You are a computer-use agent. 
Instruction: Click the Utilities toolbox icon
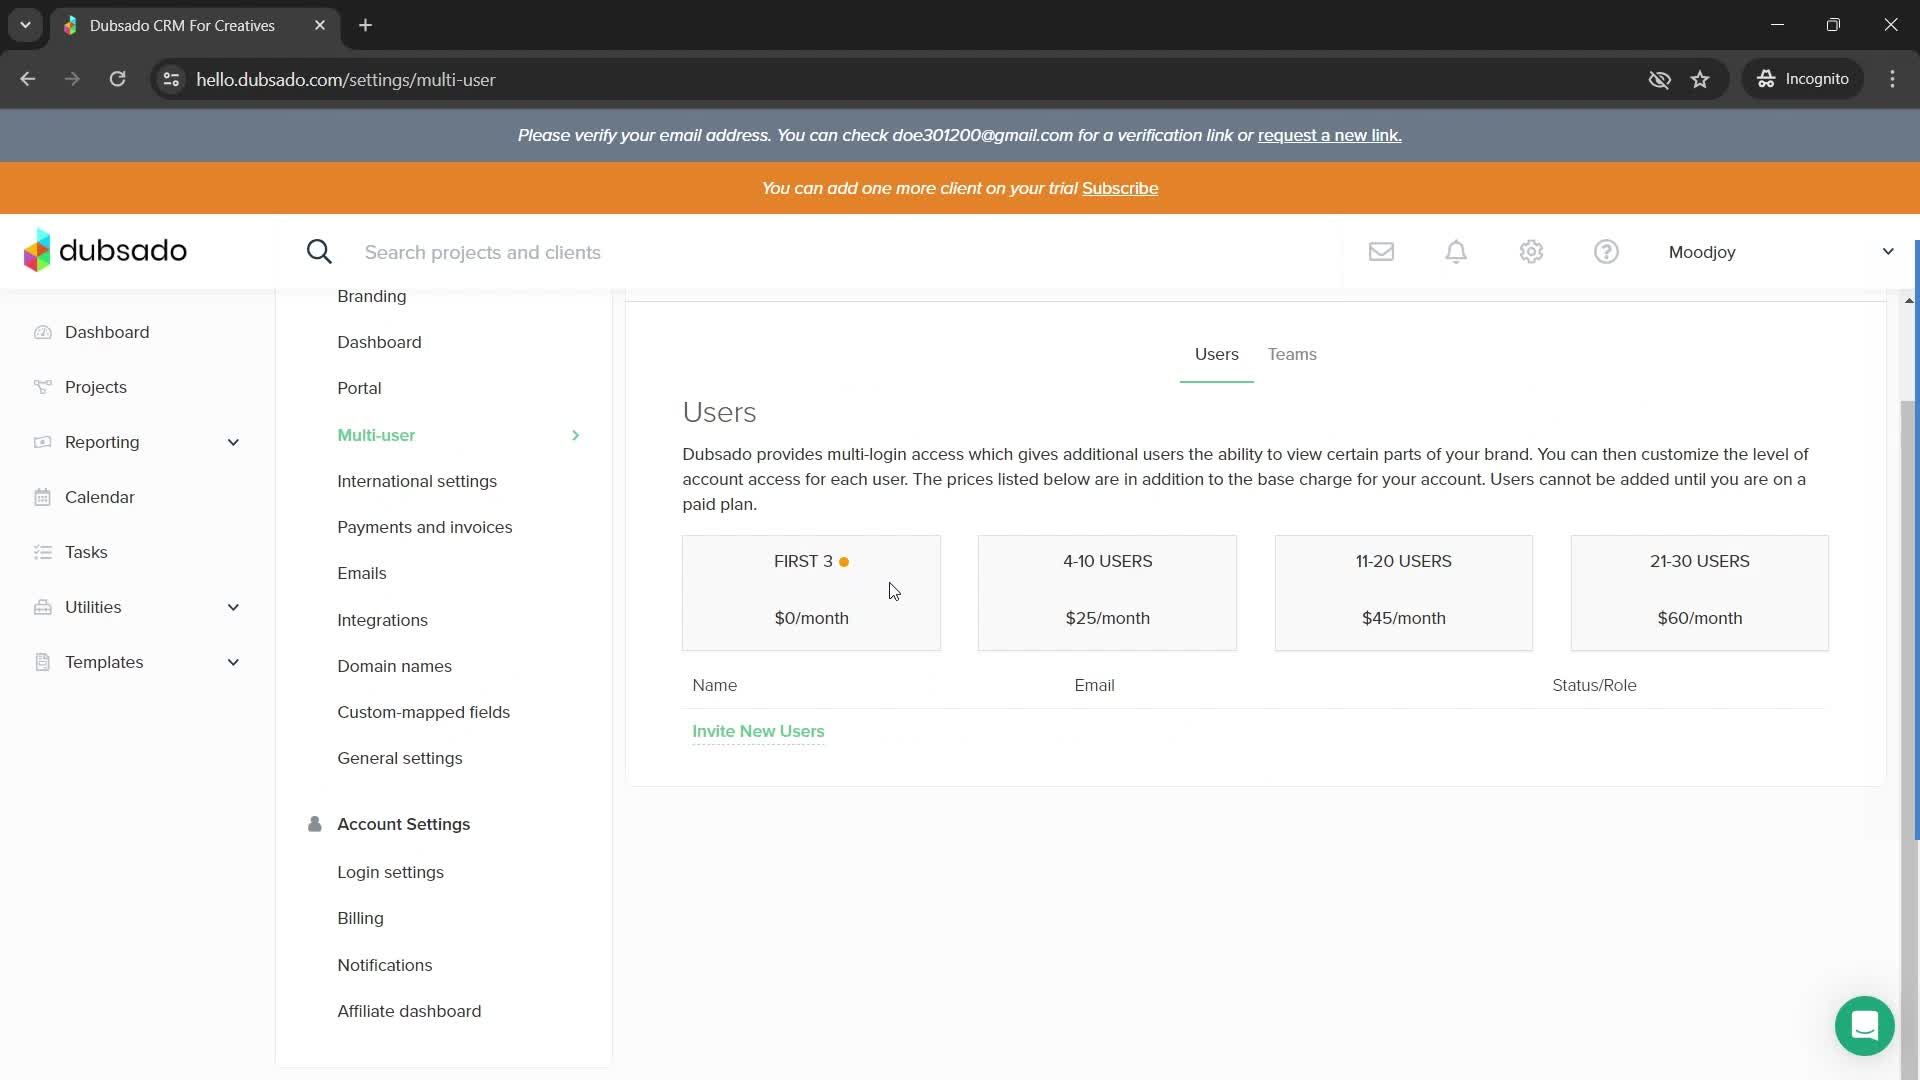point(42,607)
